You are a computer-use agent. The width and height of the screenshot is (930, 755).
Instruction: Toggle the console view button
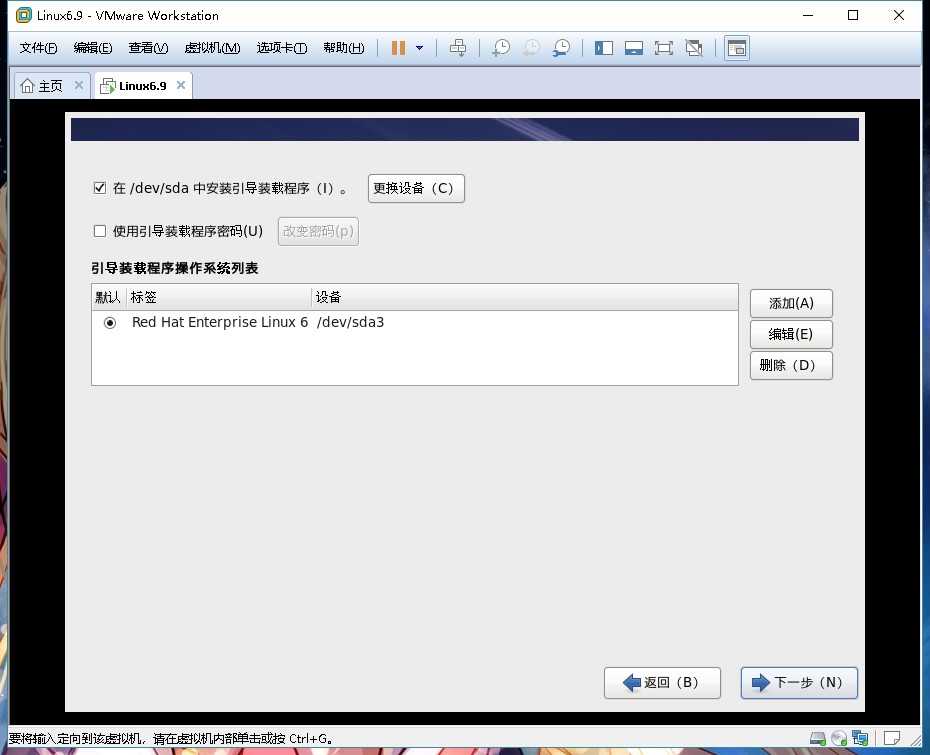737,48
